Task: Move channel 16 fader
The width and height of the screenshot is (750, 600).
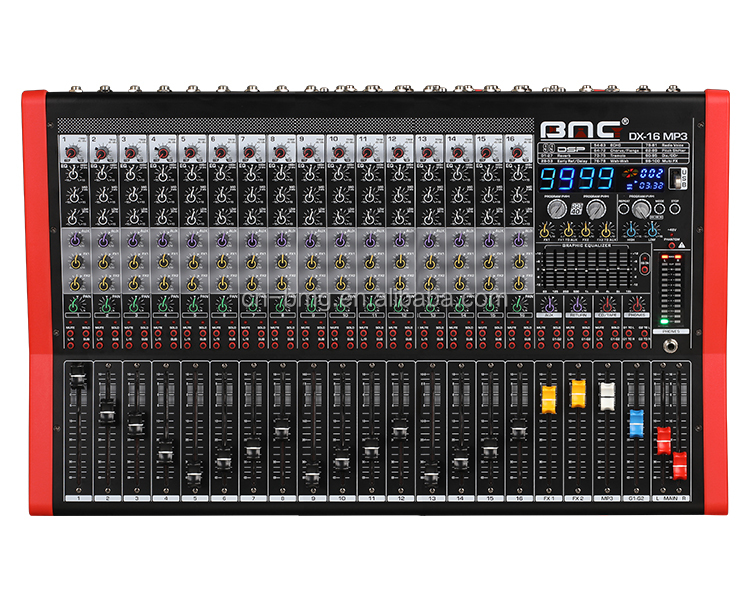Action: click(x=519, y=431)
